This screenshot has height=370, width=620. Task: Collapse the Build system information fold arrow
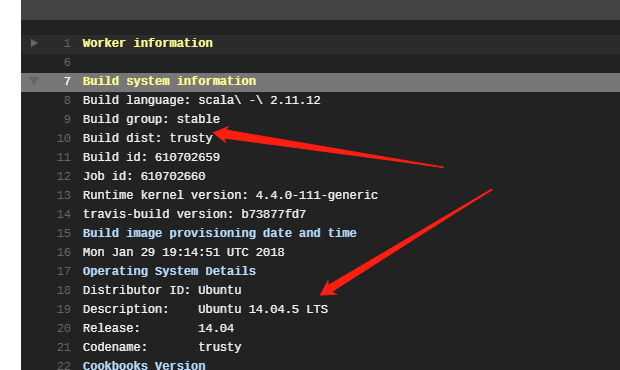click(x=34, y=81)
